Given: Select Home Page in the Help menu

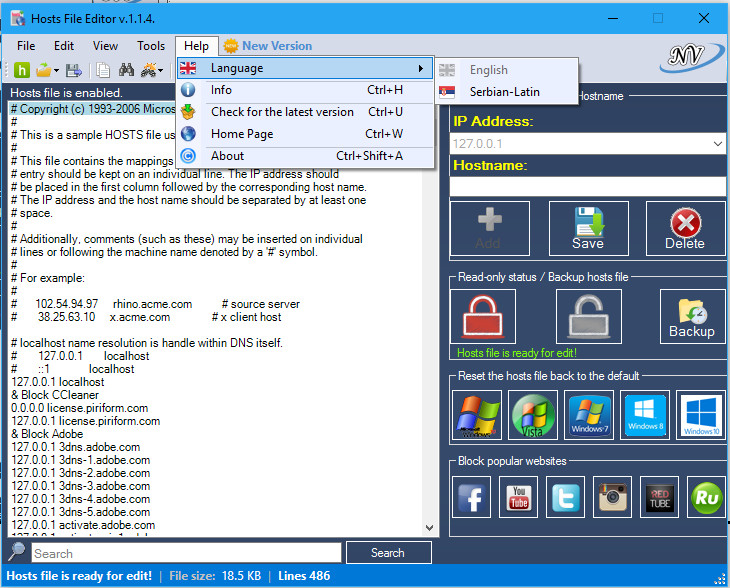Looking at the screenshot, I should 305,134.
